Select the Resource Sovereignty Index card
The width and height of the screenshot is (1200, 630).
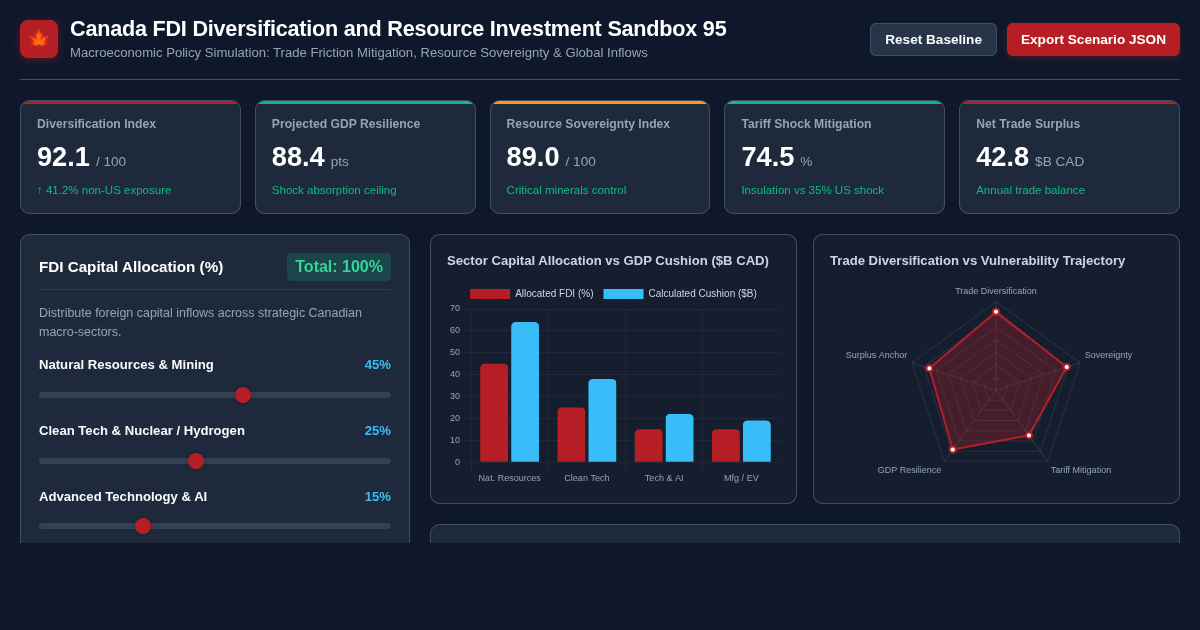600,157
